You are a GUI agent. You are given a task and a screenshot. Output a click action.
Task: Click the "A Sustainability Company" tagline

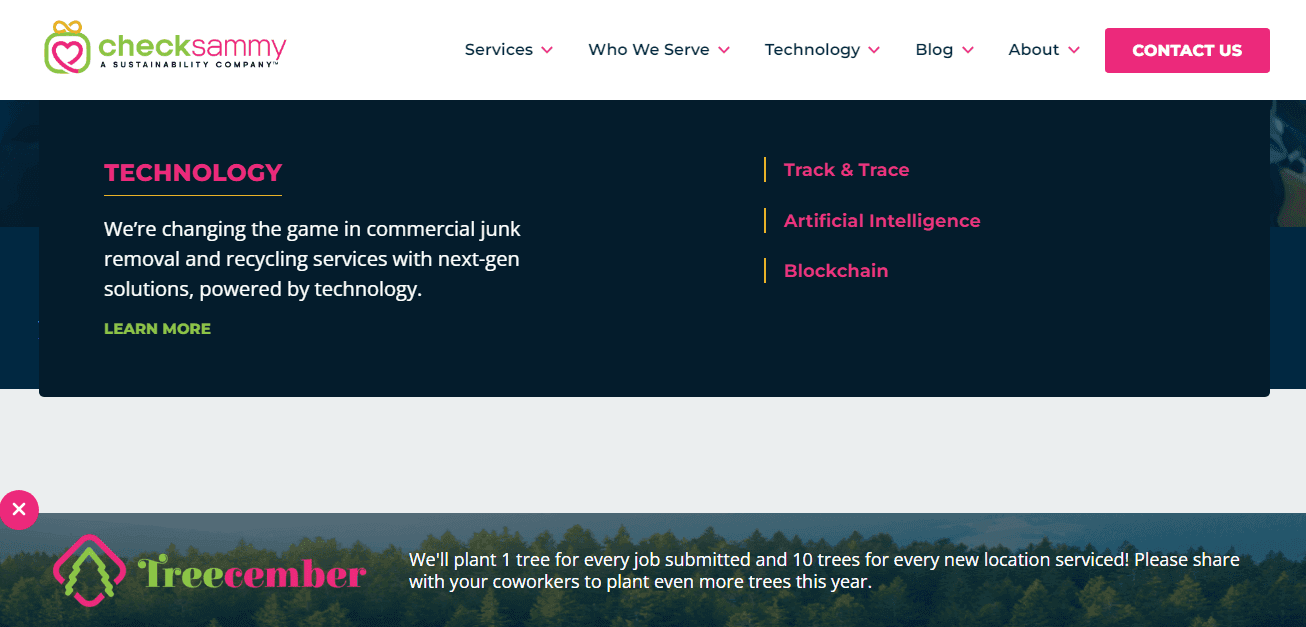[188, 64]
